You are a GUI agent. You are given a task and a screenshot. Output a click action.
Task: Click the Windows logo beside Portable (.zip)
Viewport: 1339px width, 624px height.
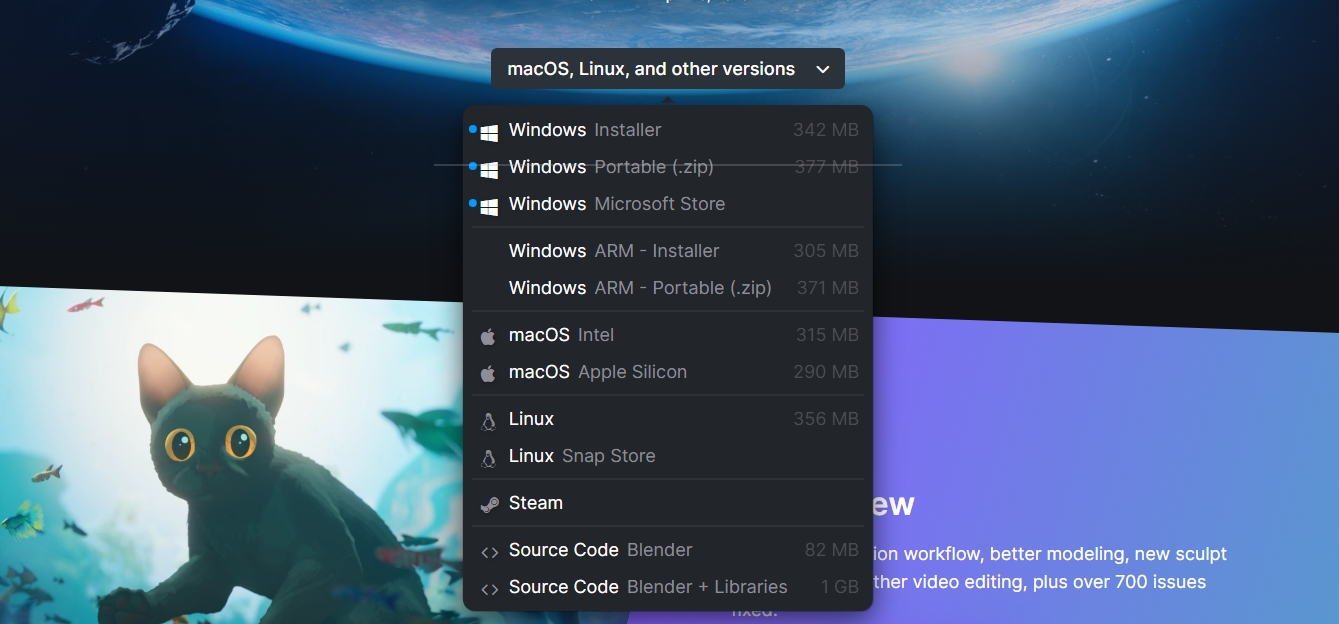(x=489, y=168)
